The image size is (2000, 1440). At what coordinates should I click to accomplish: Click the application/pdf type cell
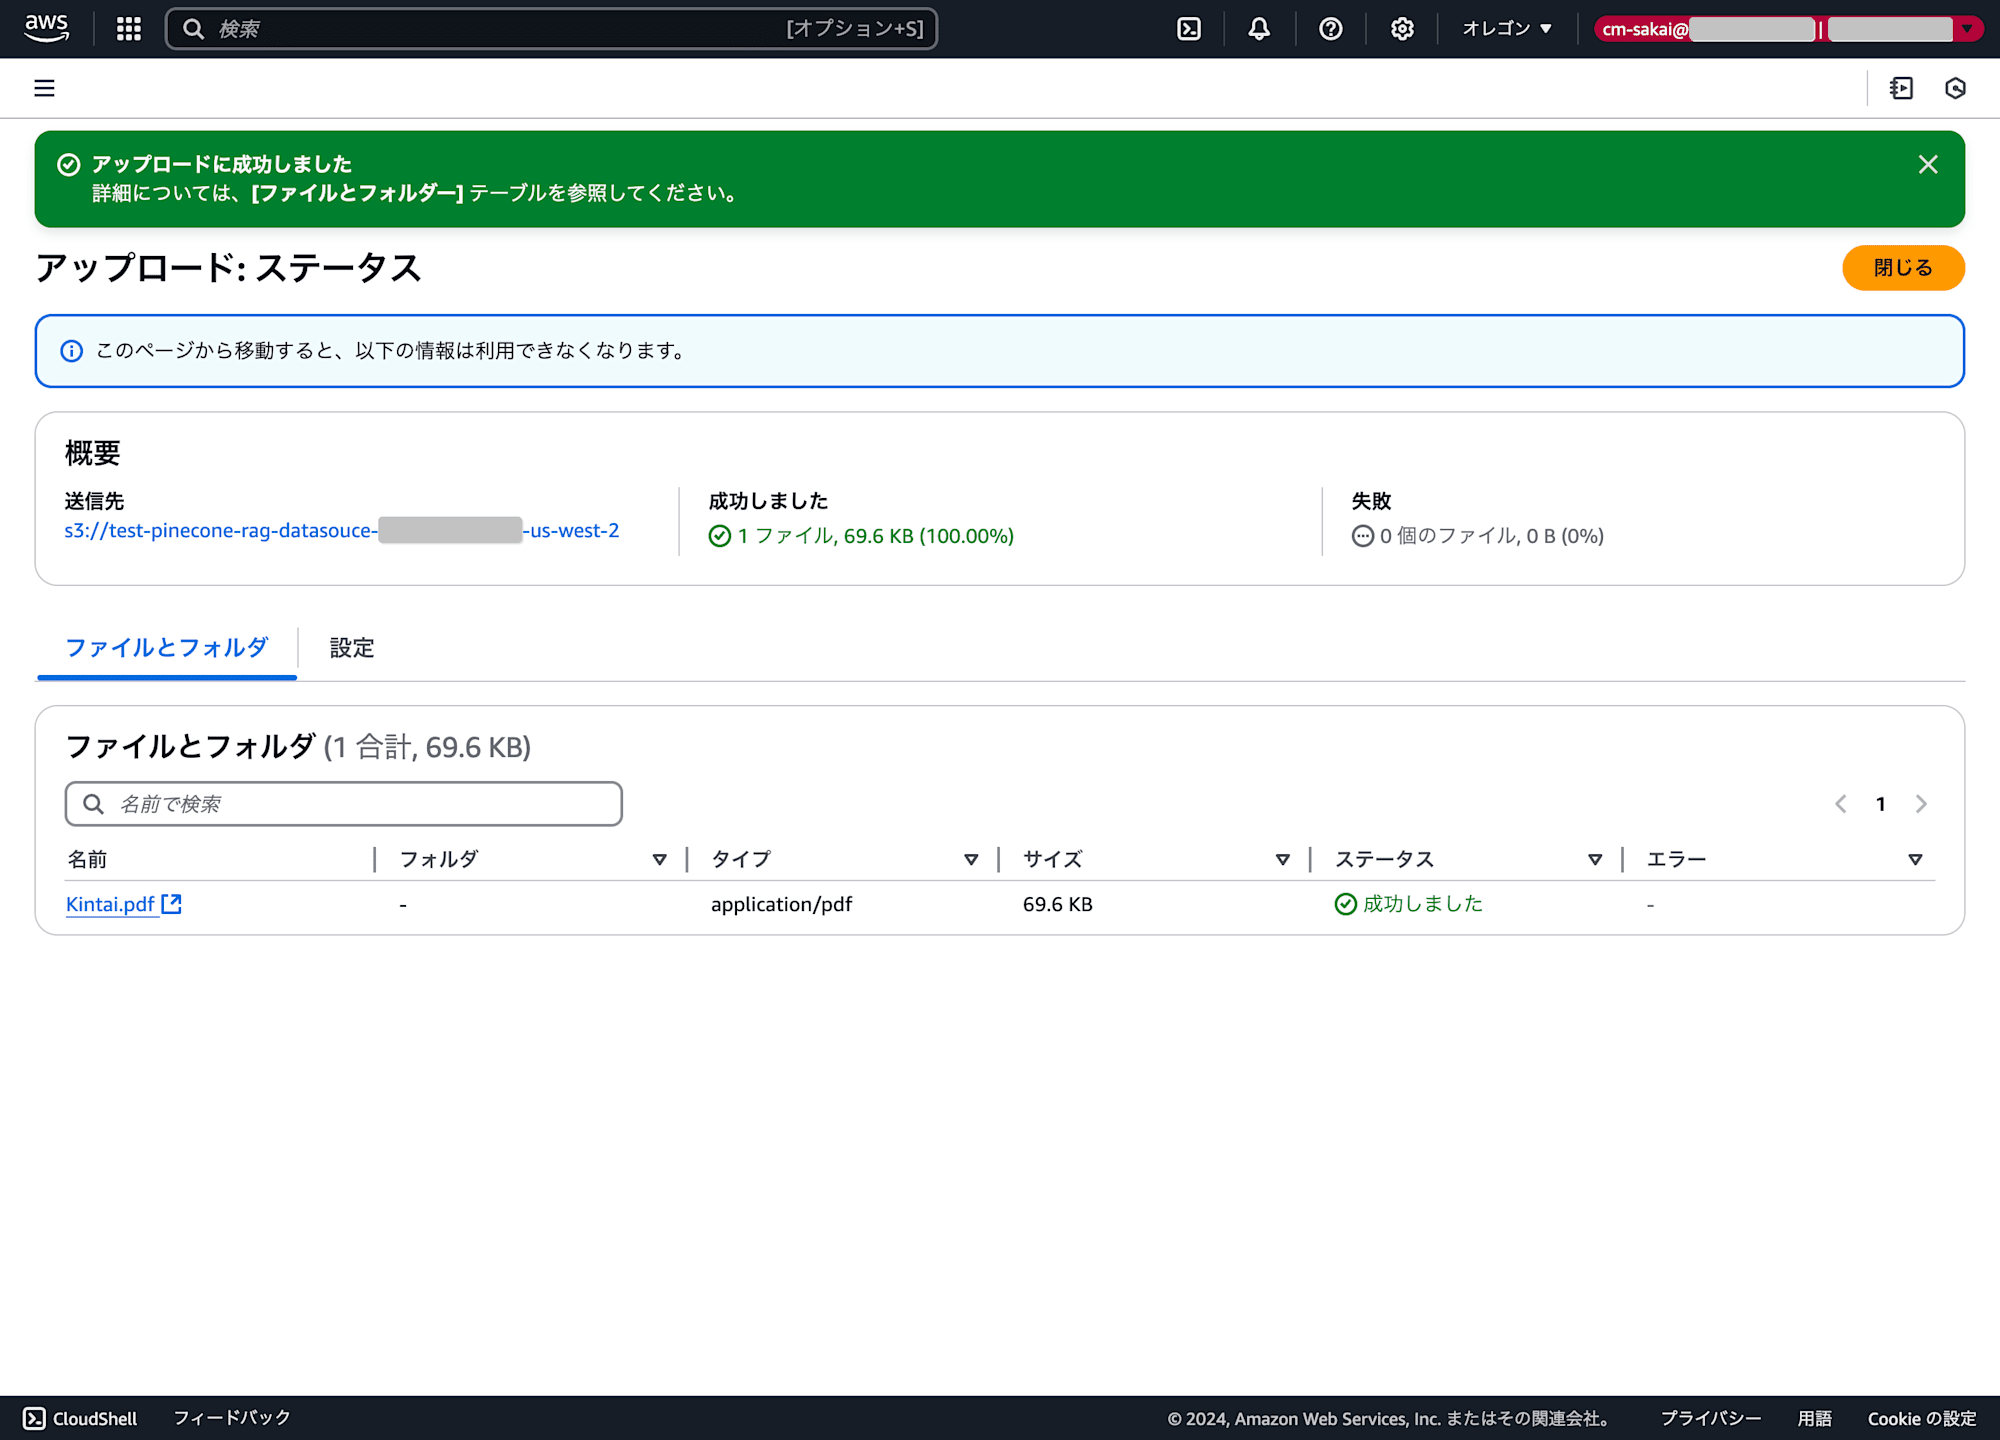[781, 904]
